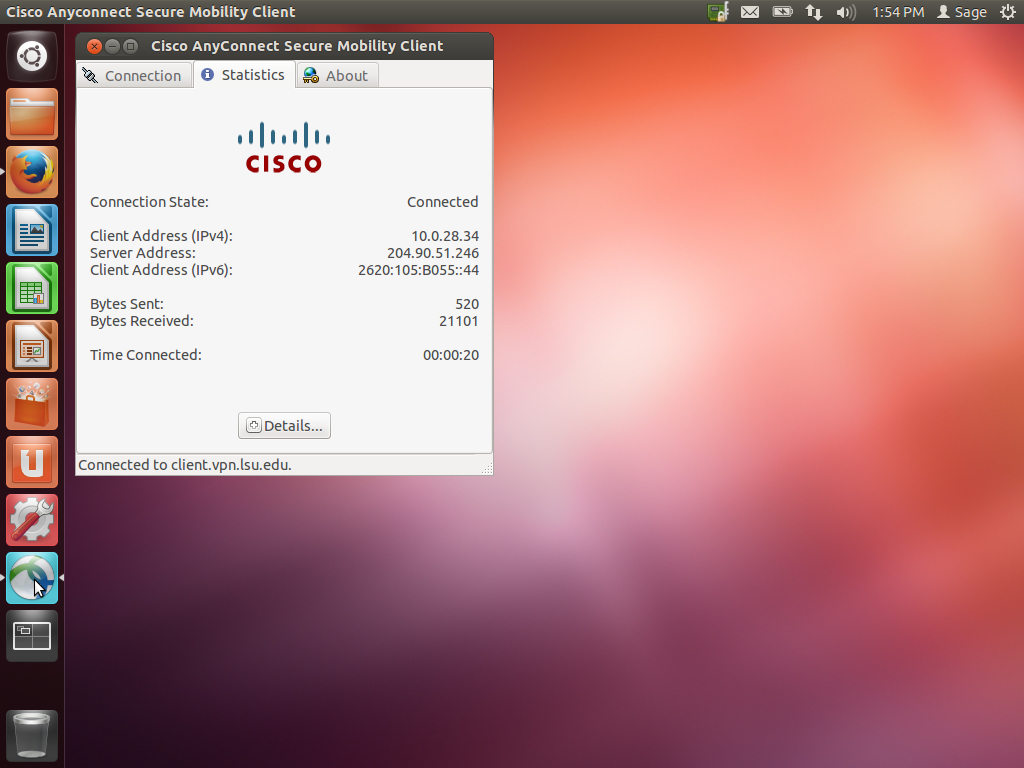Screen dimensions: 1024x768
Task: Minimize the AnyConnect window
Action: point(112,46)
